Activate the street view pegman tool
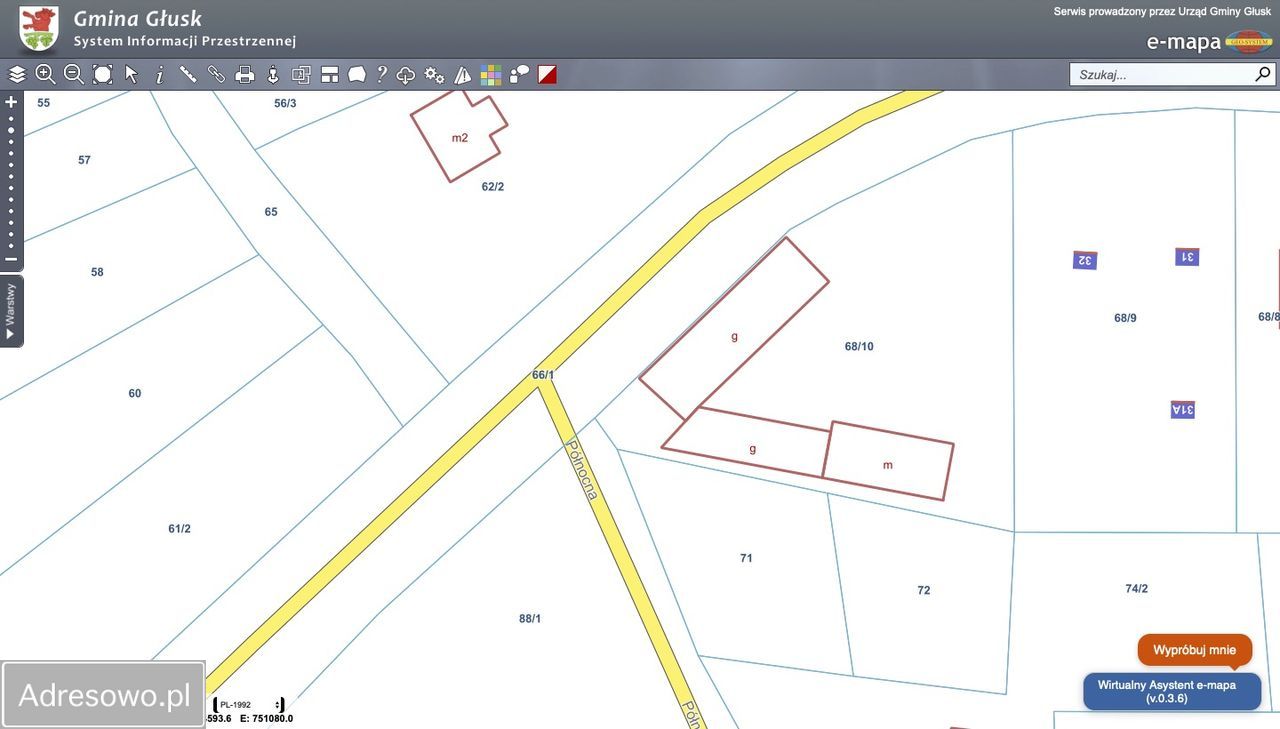1280x729 pixels. 273,75
